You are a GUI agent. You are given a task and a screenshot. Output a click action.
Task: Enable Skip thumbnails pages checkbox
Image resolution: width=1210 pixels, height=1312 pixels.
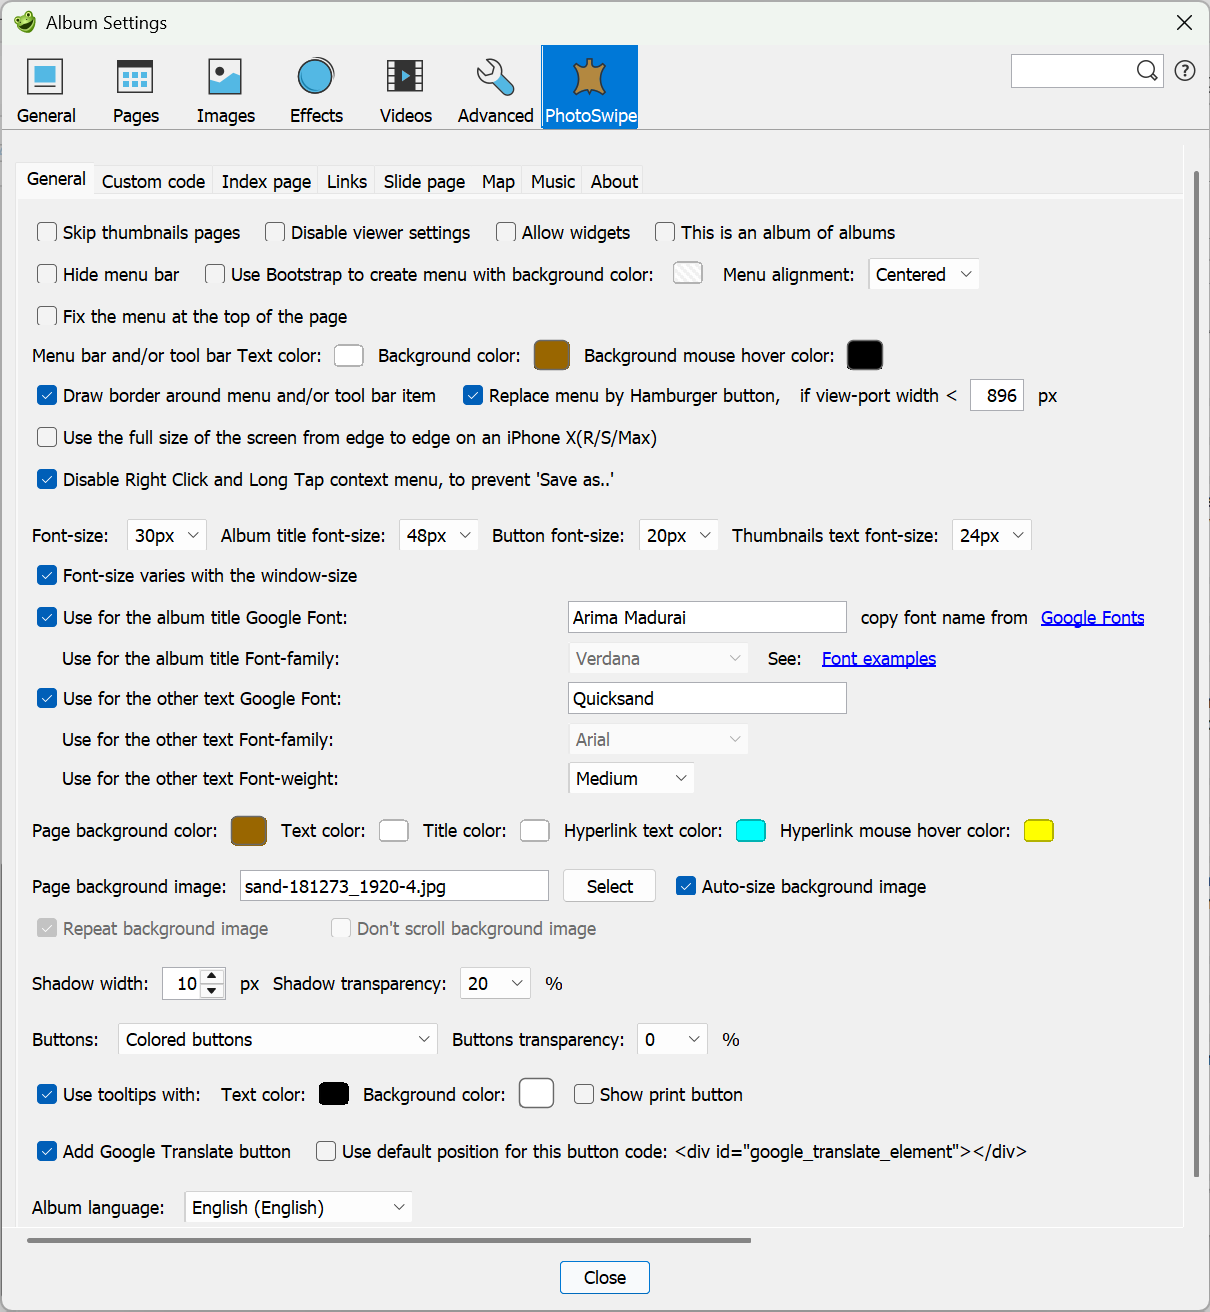click(x=47, y=233)
